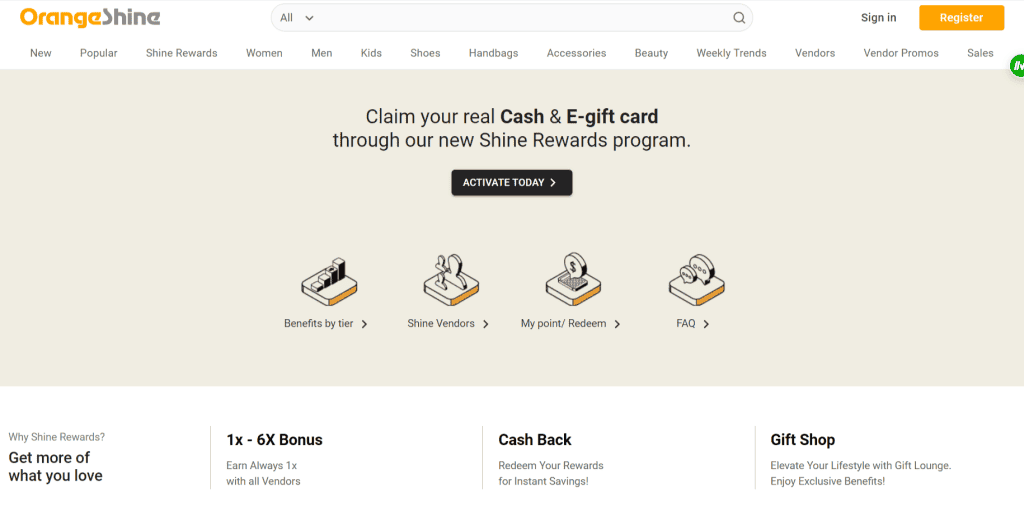Image resolution: width=1024 pixels, height=530 pixels.
Task: Go to the OrangeShine logo home
Action: click(x=90, y=18)
